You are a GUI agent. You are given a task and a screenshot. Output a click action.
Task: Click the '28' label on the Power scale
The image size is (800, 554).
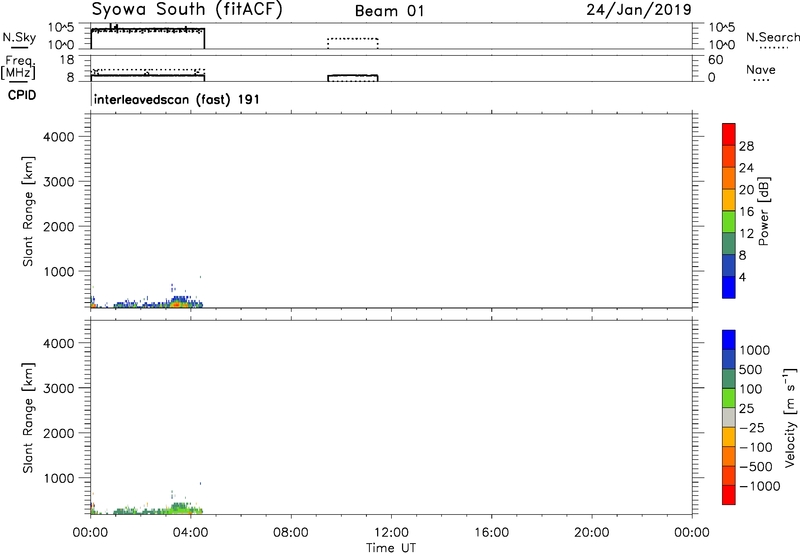coord(746,146)
